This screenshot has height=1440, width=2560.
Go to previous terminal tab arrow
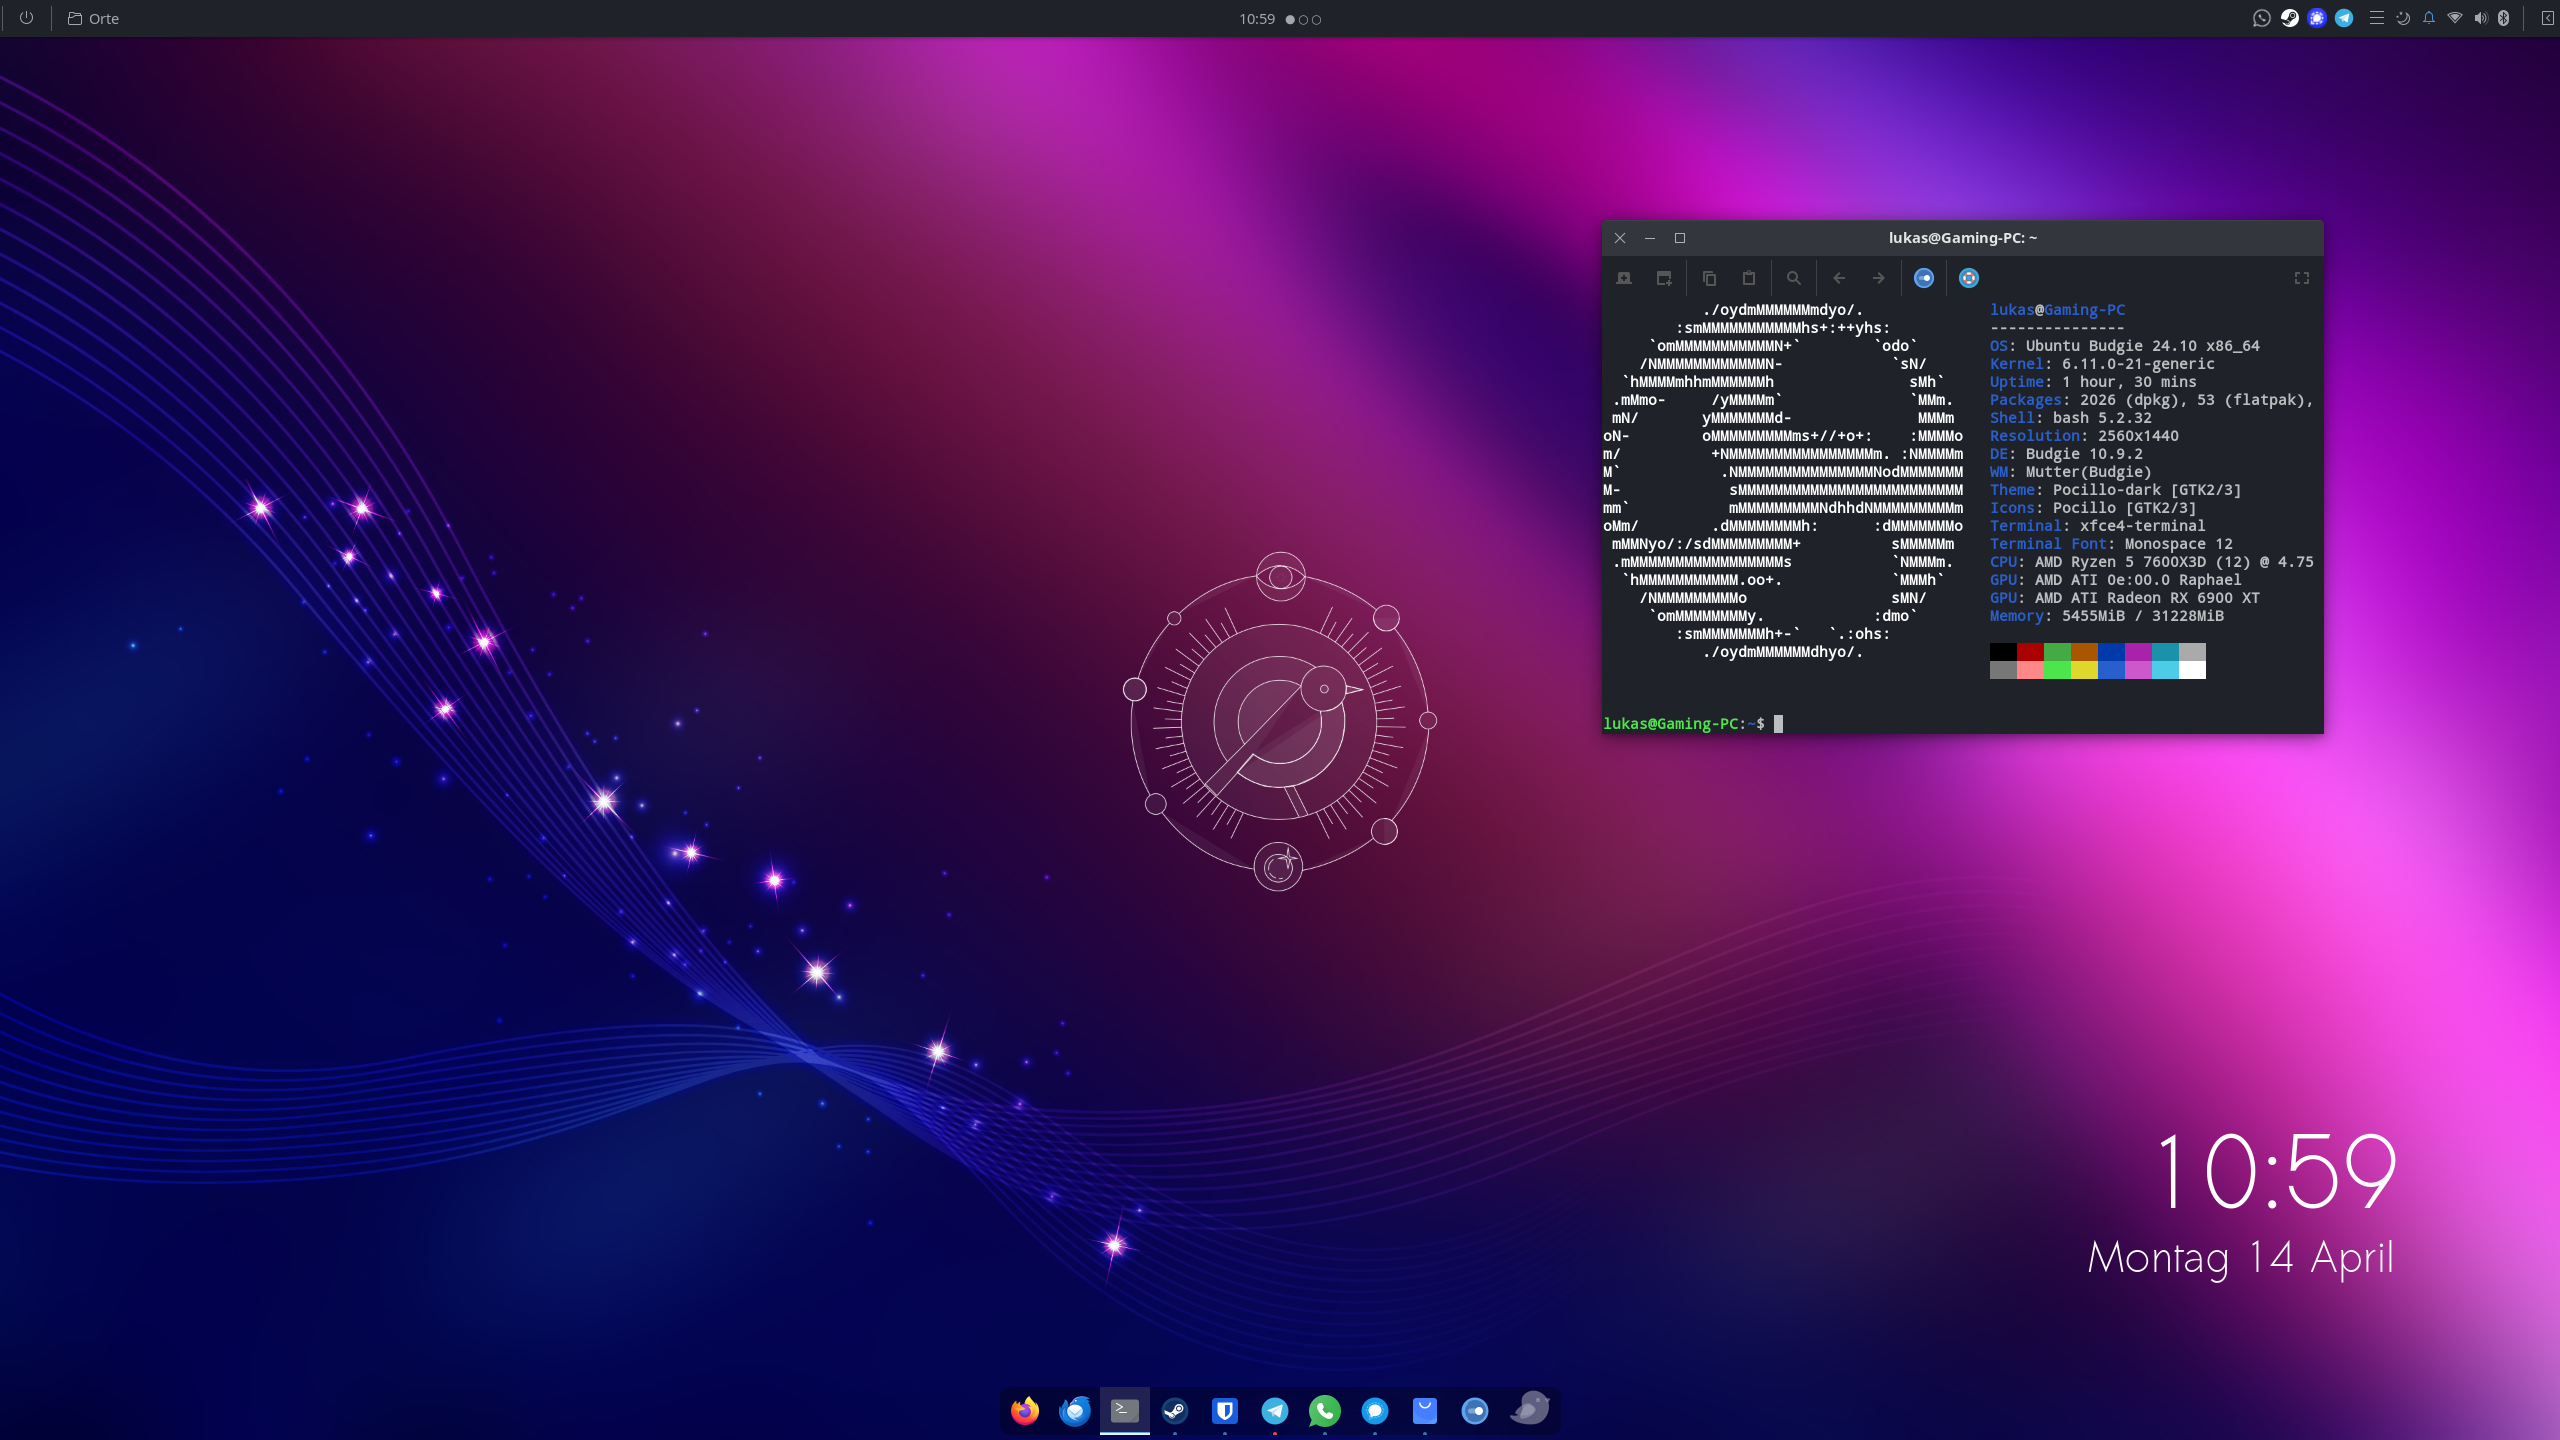pos(1839,278)
